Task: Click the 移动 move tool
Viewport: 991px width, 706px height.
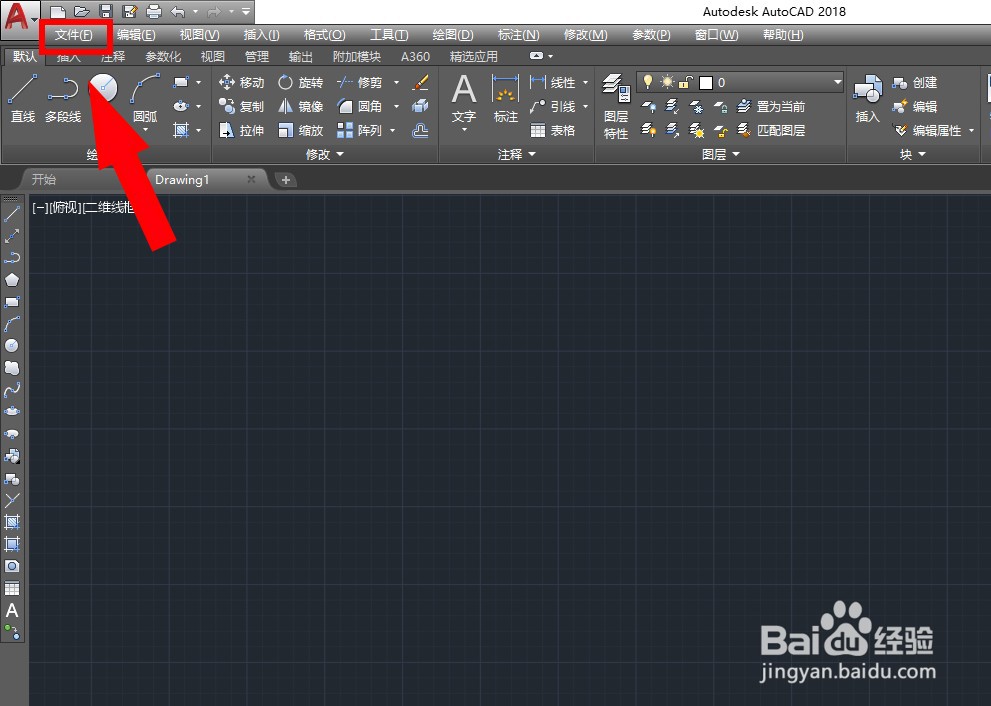Action: click(241, 83)
